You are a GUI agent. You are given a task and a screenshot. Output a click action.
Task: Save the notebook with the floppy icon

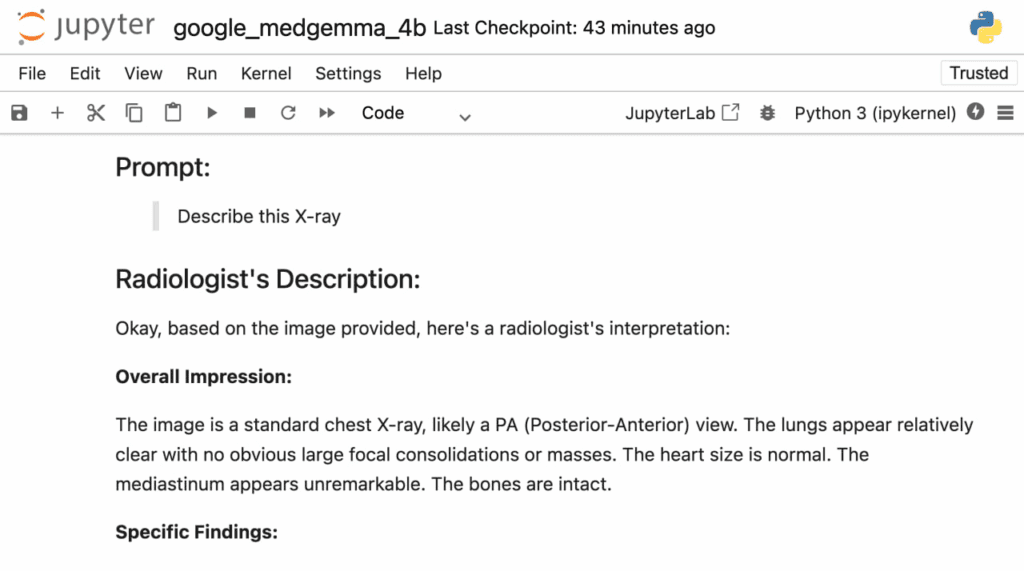coord(19,113)
